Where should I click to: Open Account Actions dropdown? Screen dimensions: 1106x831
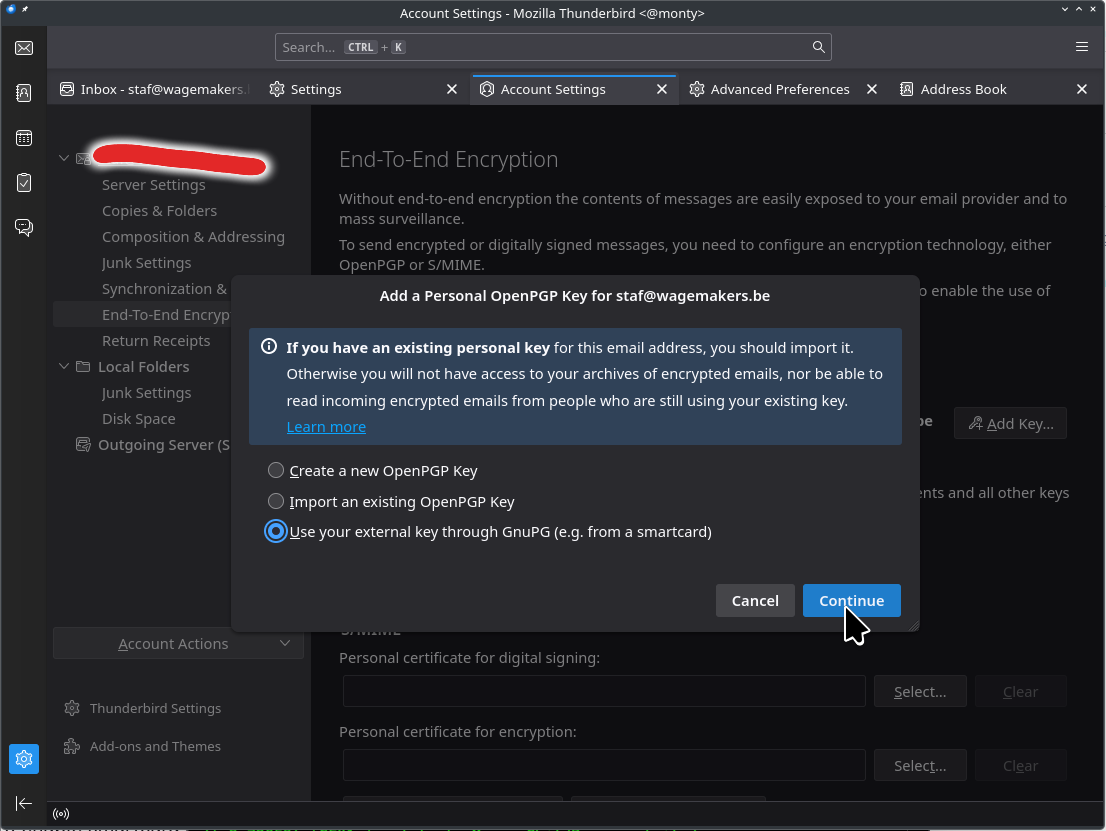click(178, 644)
